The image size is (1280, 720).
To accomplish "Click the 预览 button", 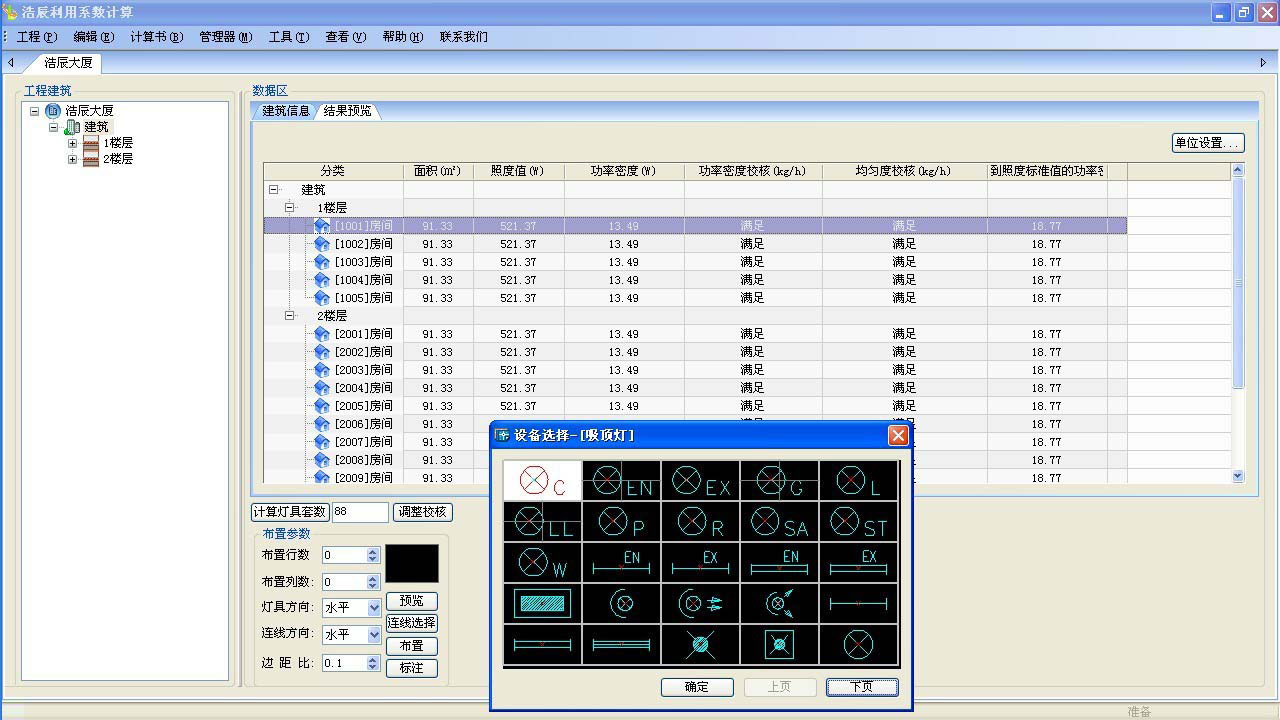I will point(411,601).
